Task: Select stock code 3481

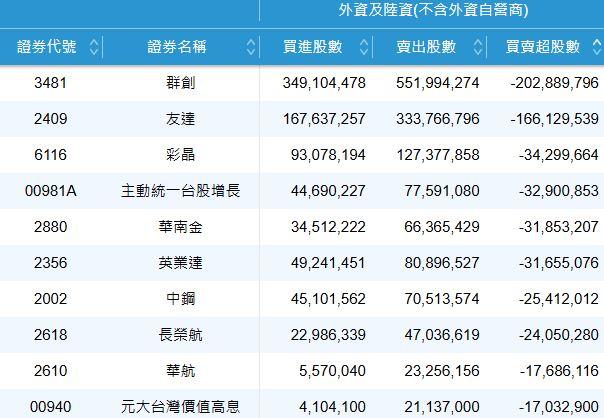Action: [50, 83]
